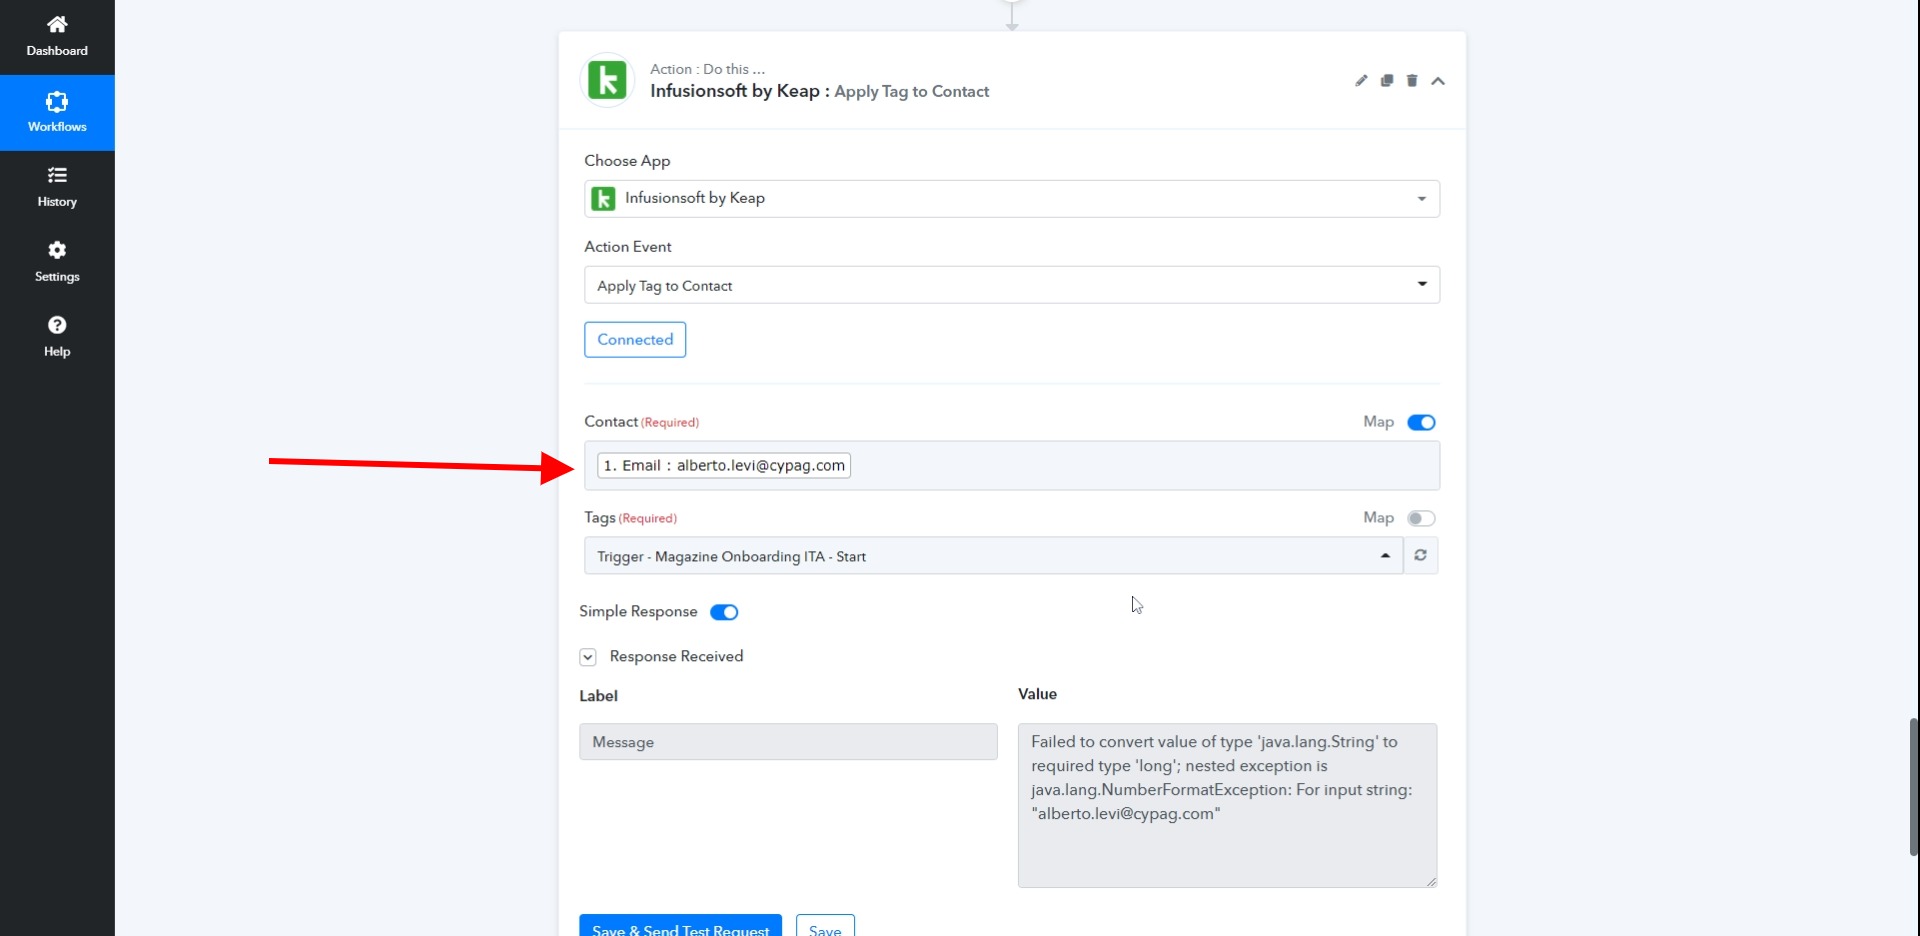Click the "Apply Tag to Contact" title text
Viewport: 1920px width, 936px height.
tap(912, 92)
